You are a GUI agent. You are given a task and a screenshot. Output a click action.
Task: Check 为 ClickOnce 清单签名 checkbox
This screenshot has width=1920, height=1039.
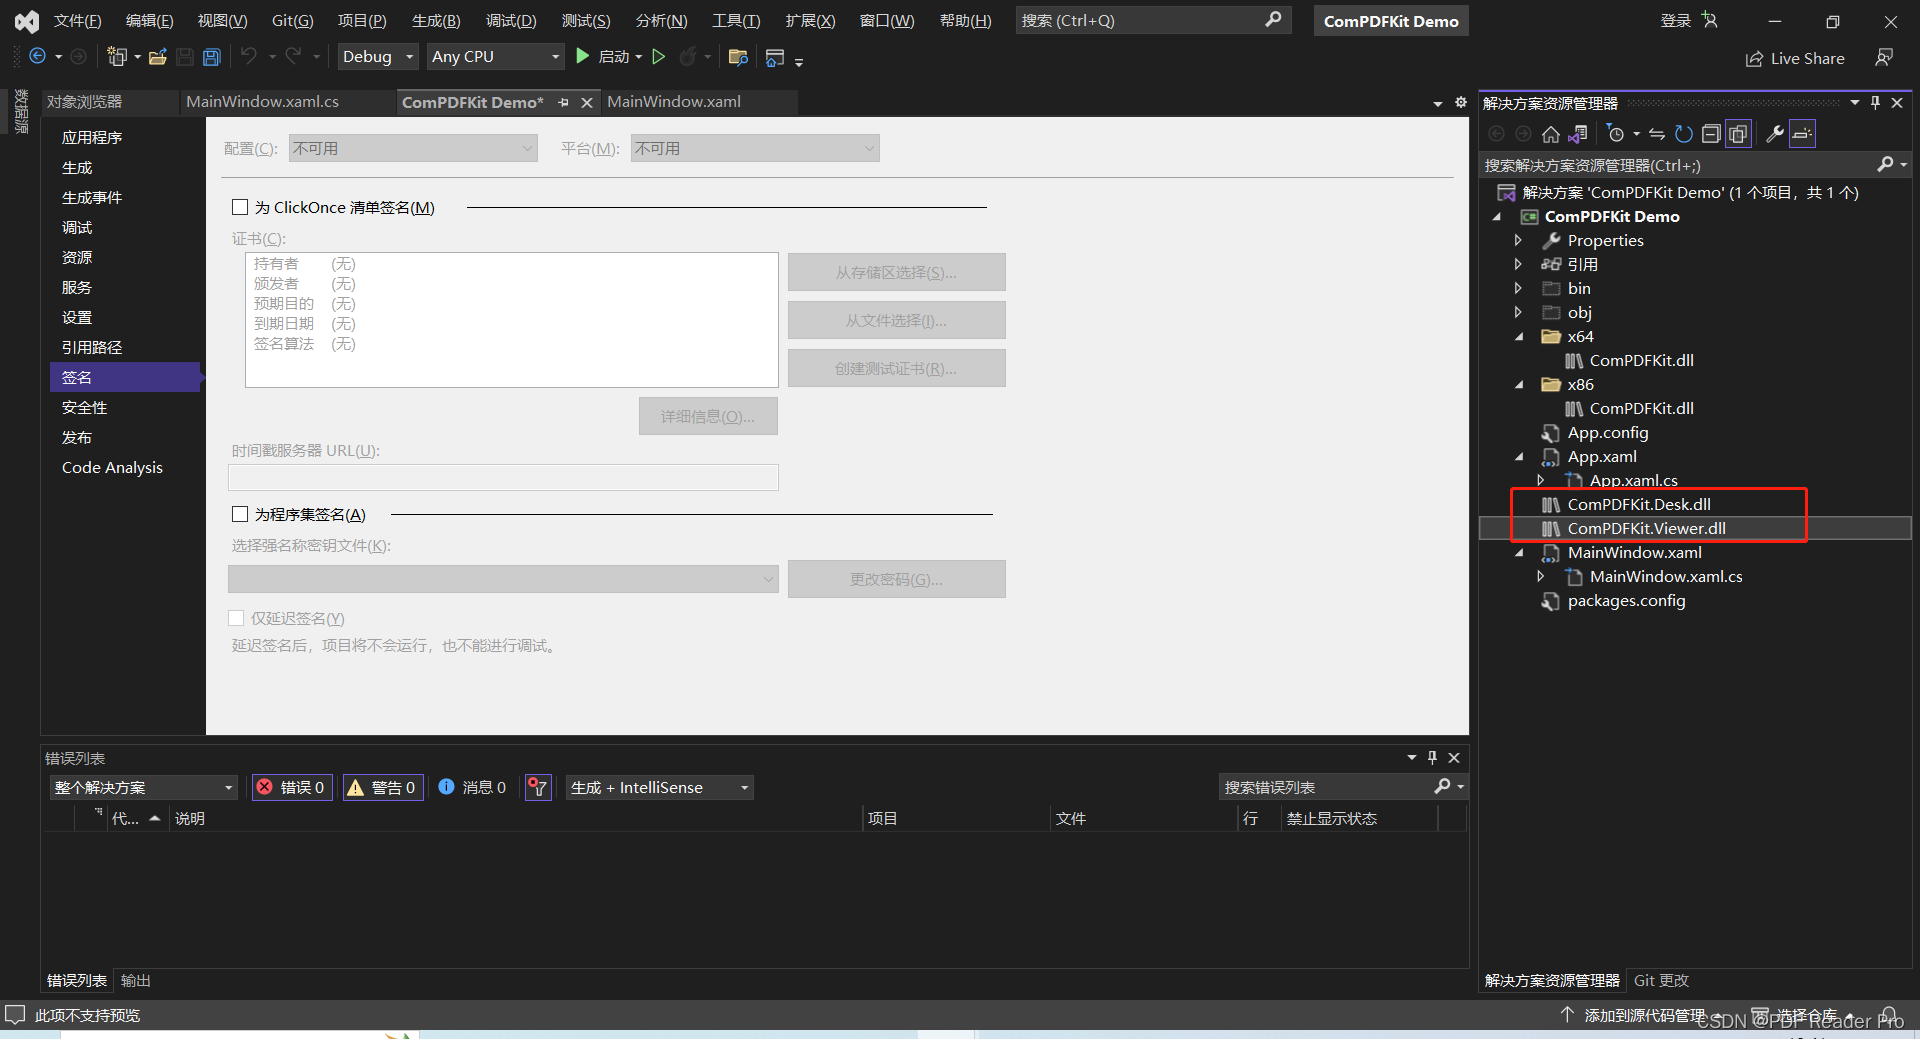[x=240, y=207]
